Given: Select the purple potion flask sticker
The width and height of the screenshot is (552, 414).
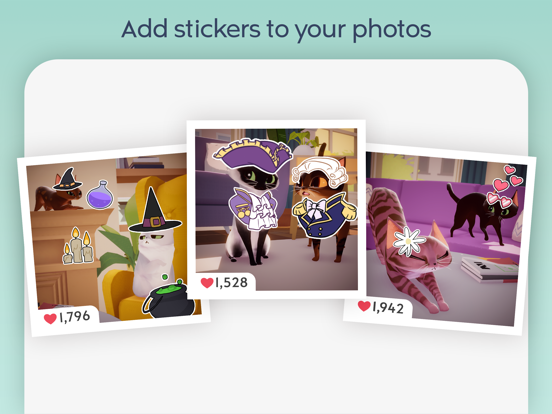Looking at the screenshot, I should pyautogui.click(x=100, y=194).
